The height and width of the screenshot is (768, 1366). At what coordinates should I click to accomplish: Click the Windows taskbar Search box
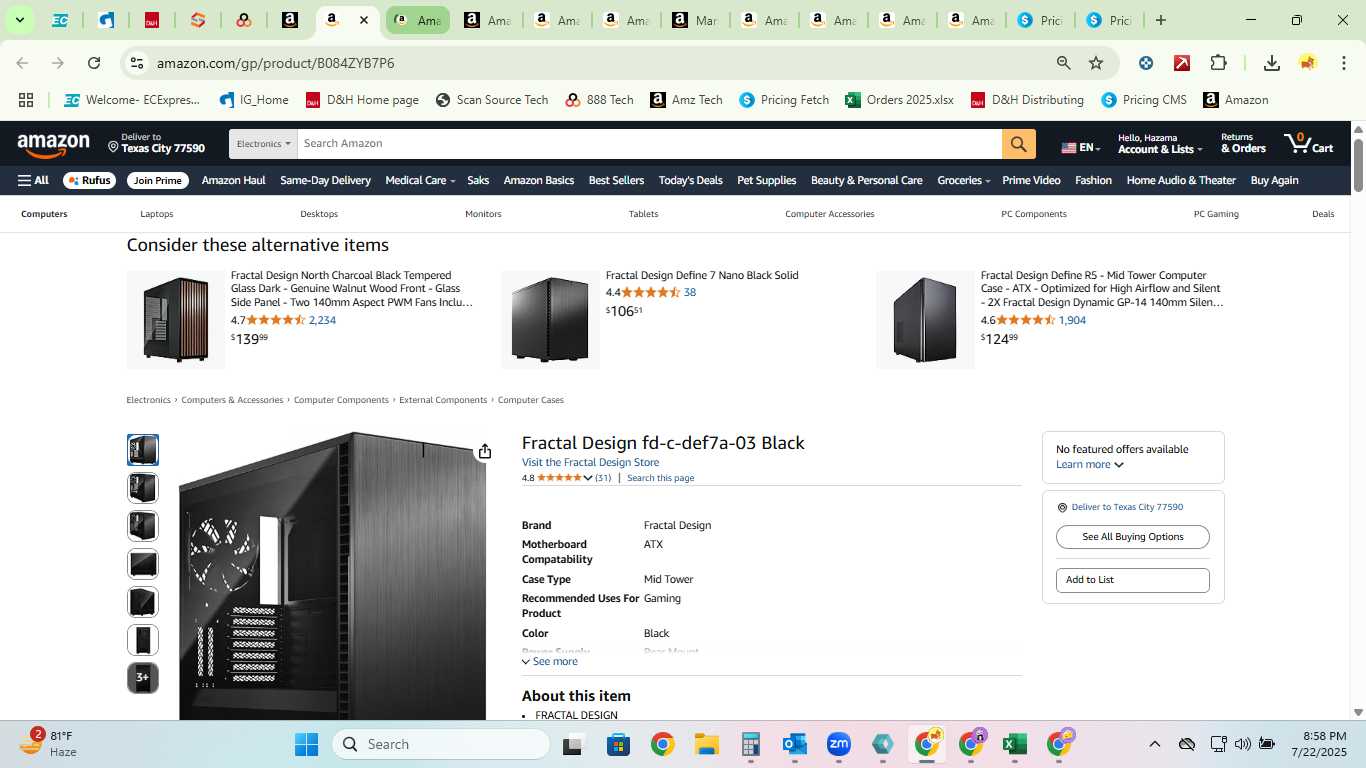[441, 744]
